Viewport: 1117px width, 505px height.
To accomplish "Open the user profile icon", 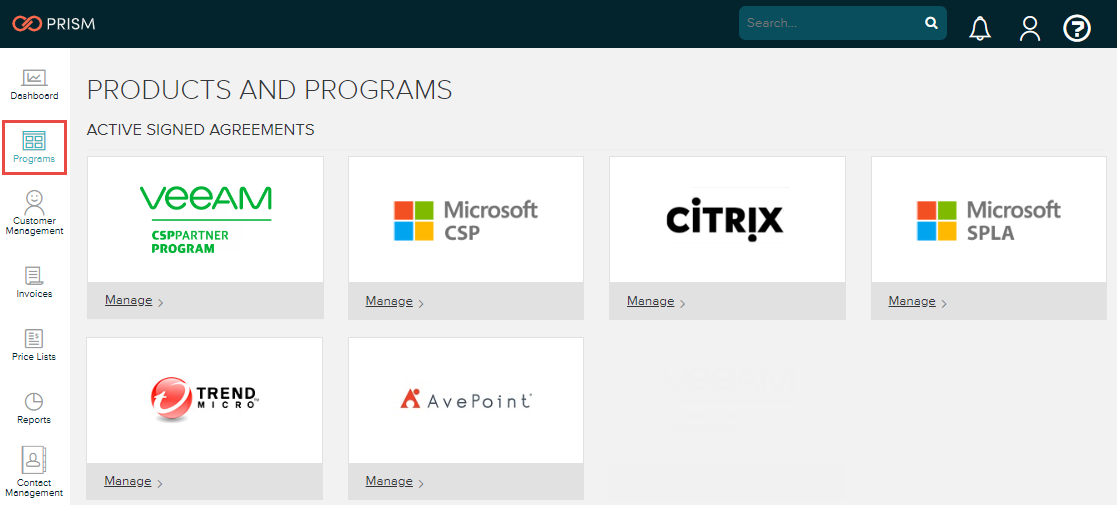I will (1029, 28).
